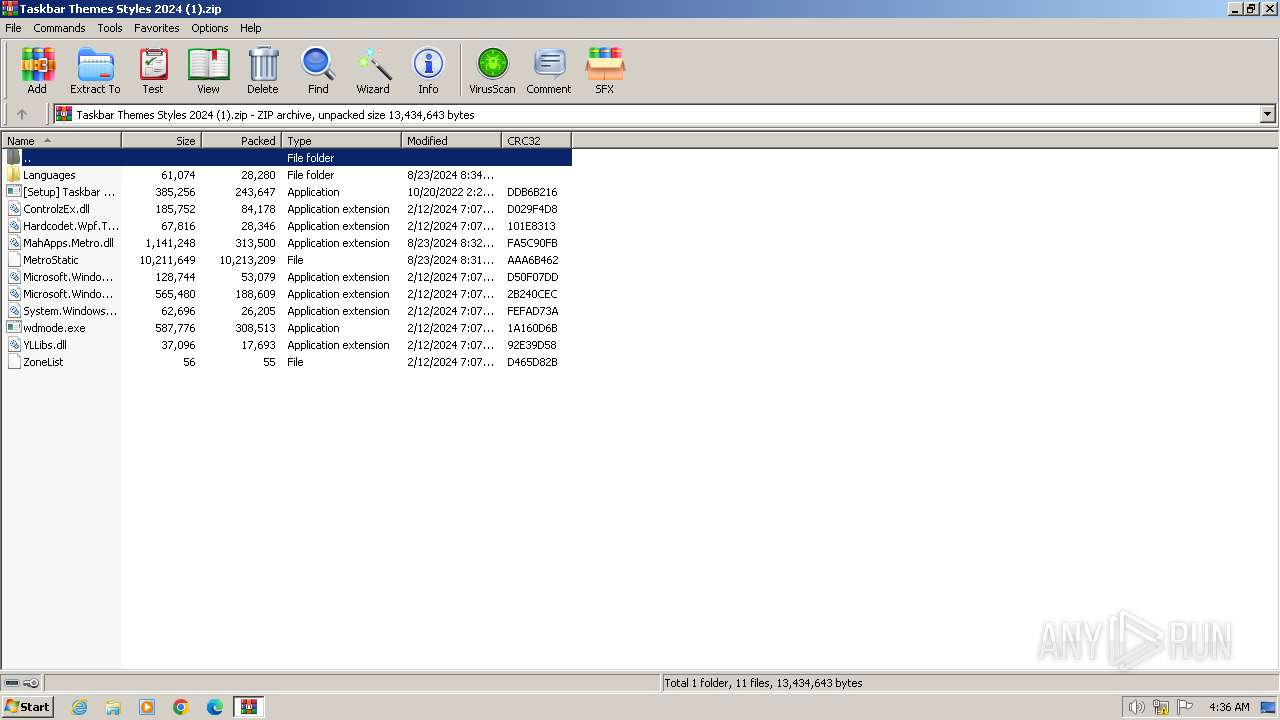The image size is (1280, 720).
Task: Select ControlzEx.dll
Action: click(287, 209)
